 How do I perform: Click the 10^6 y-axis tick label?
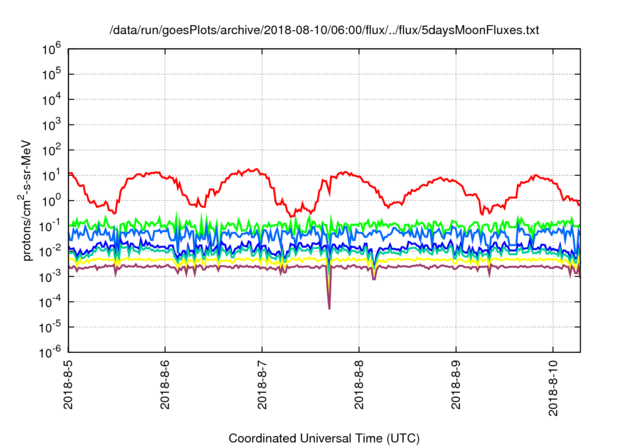point(51,49)
